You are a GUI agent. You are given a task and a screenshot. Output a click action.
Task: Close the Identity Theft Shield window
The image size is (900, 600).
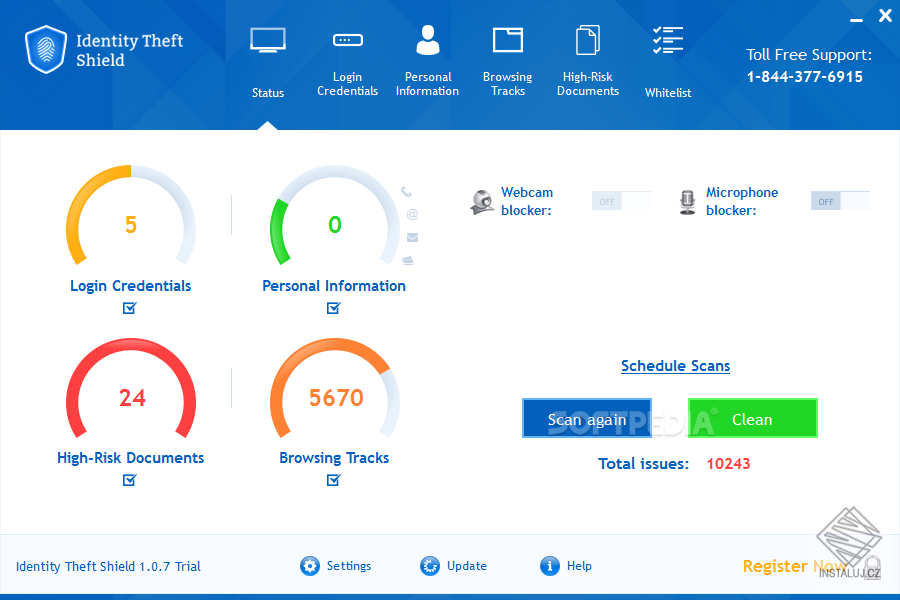pyautogui.click(x=885, y=16)
